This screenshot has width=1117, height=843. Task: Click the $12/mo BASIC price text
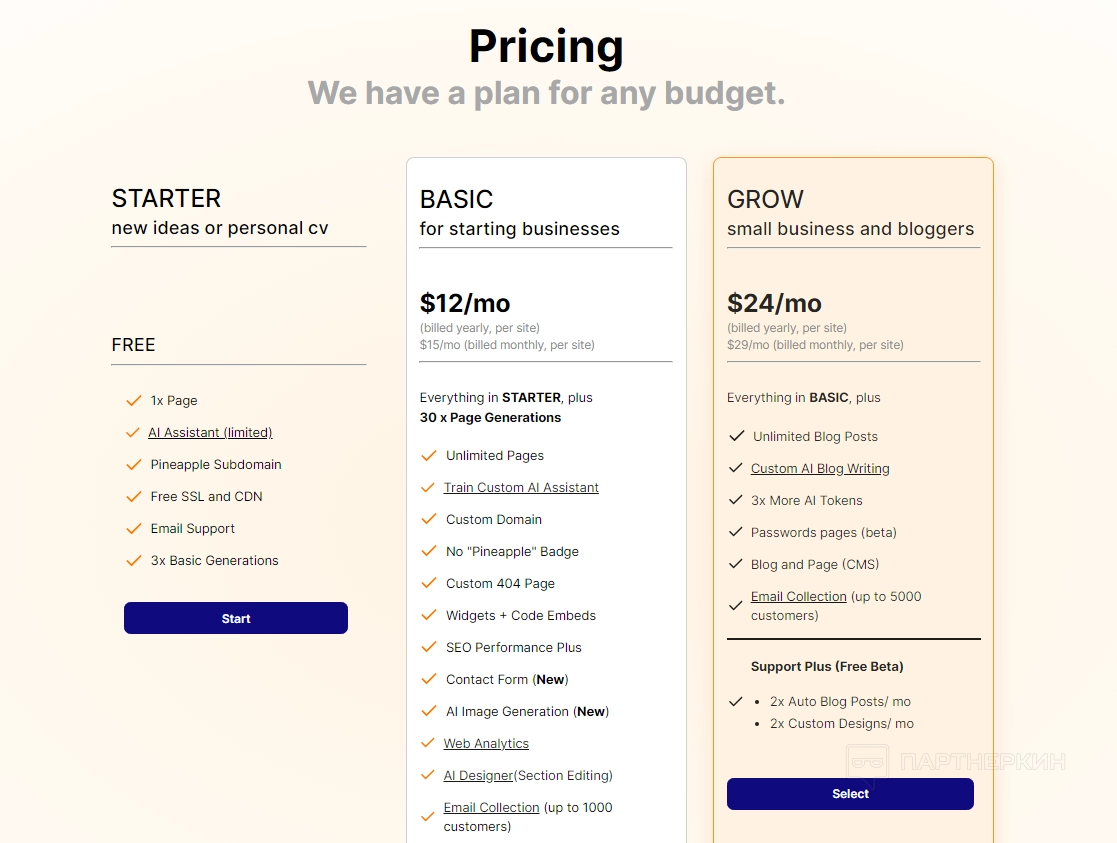[x=465, y=303]
